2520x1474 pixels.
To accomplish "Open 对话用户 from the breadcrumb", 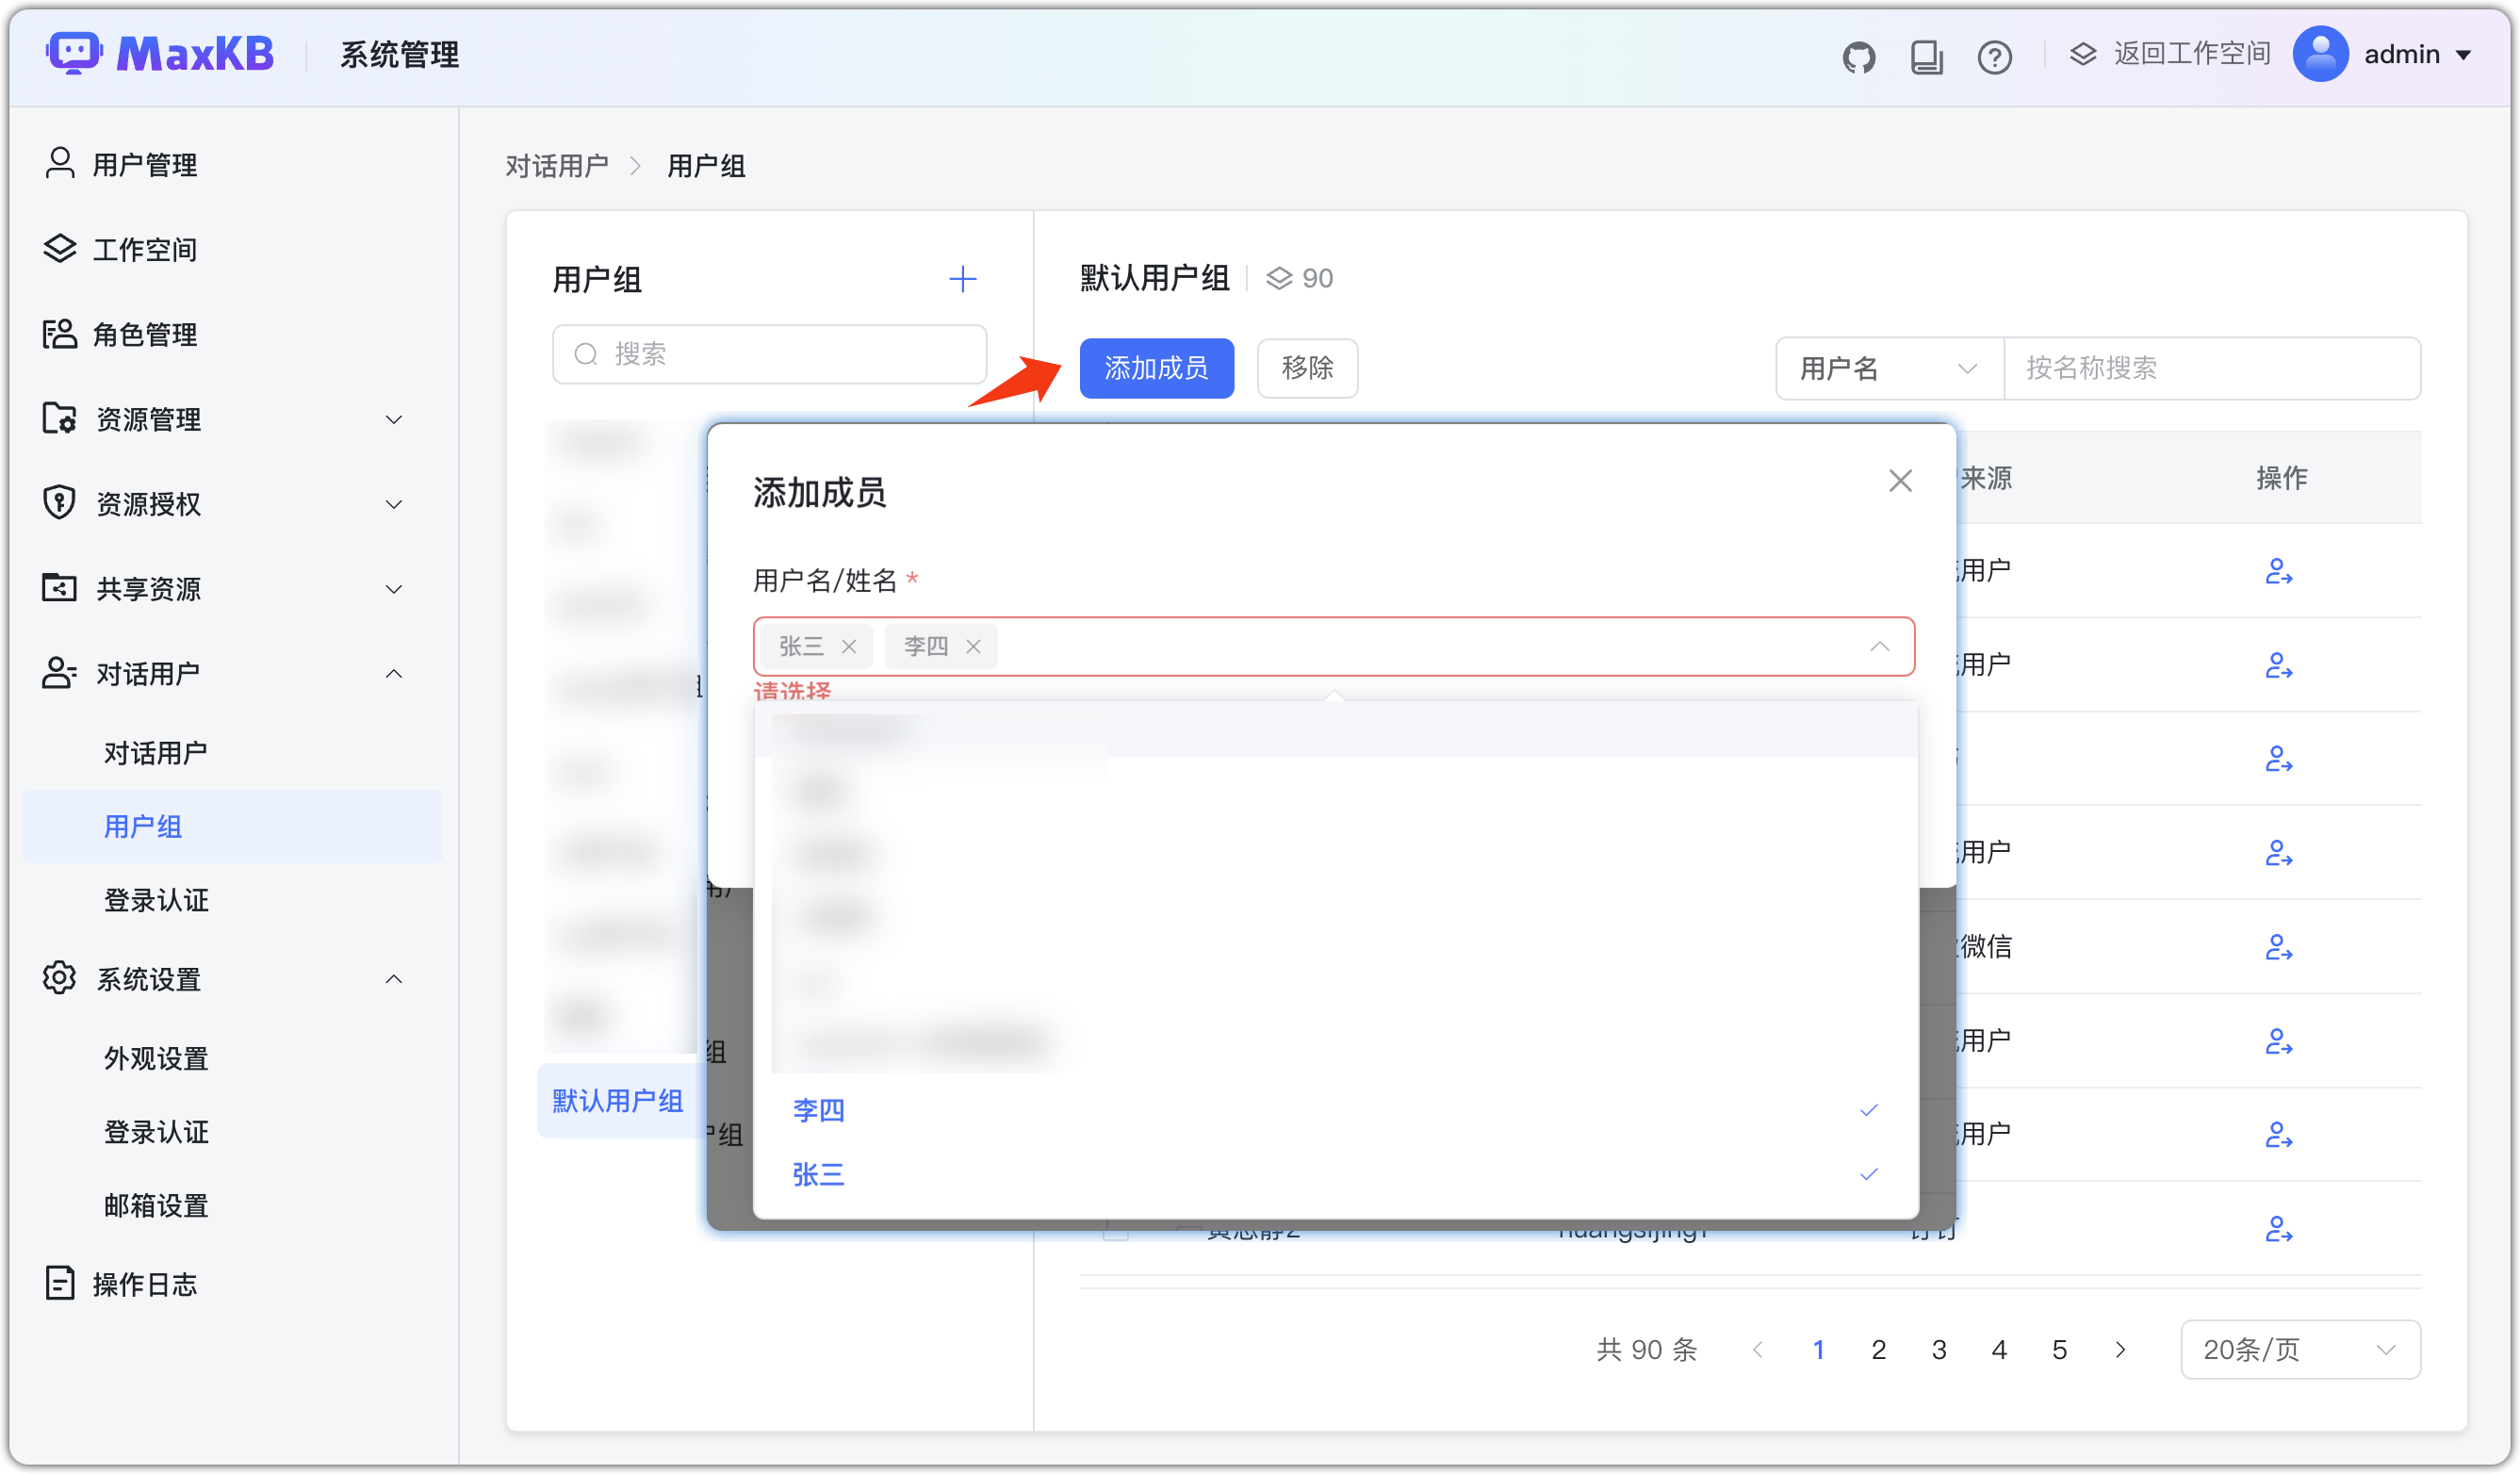I will click(557, 165).
